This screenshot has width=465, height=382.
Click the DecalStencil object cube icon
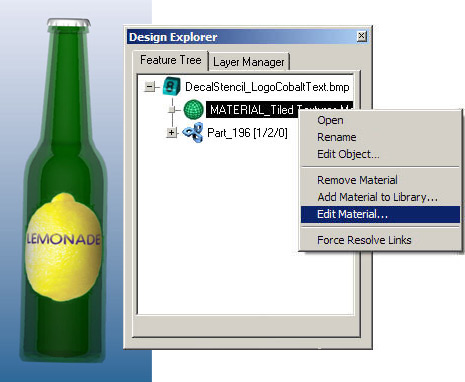[x=171, y=86]
